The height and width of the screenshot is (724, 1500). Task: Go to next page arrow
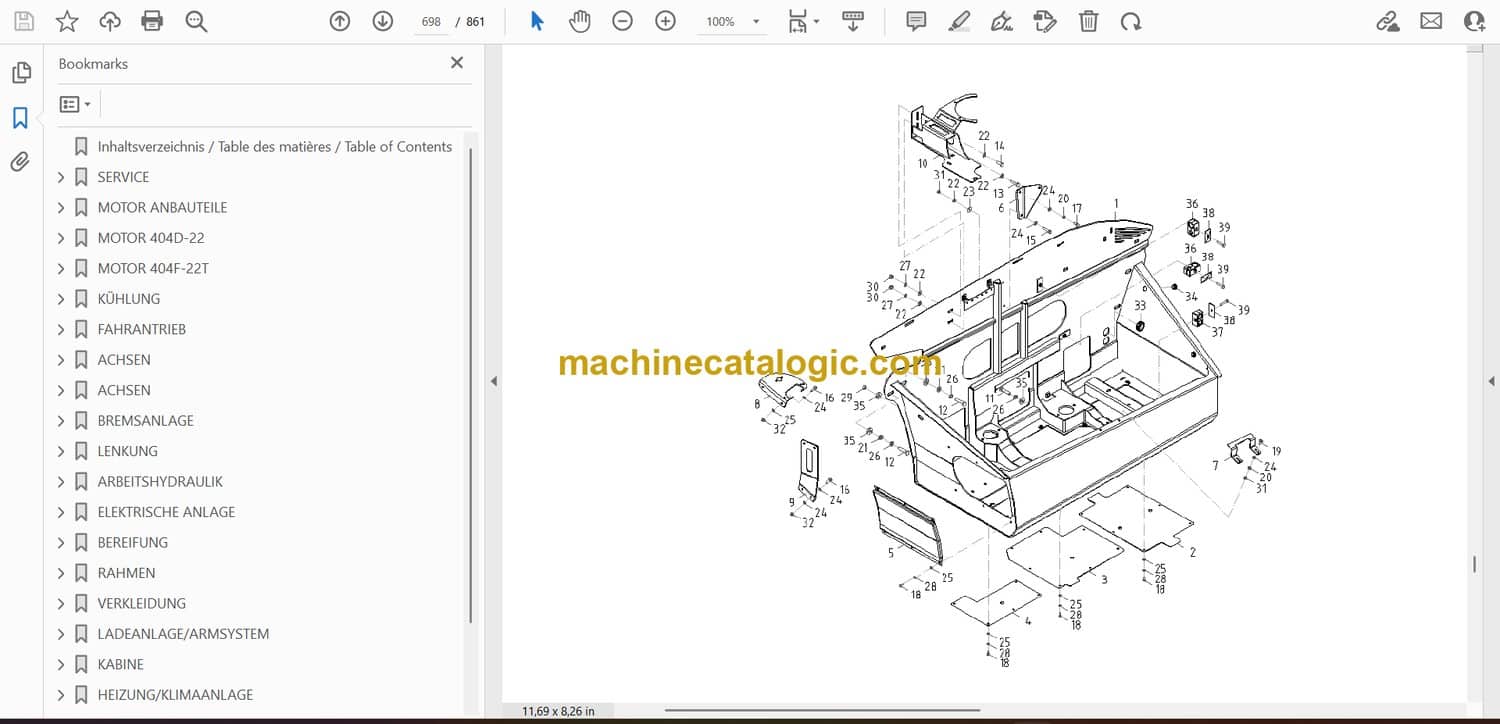tap(383, 21)
